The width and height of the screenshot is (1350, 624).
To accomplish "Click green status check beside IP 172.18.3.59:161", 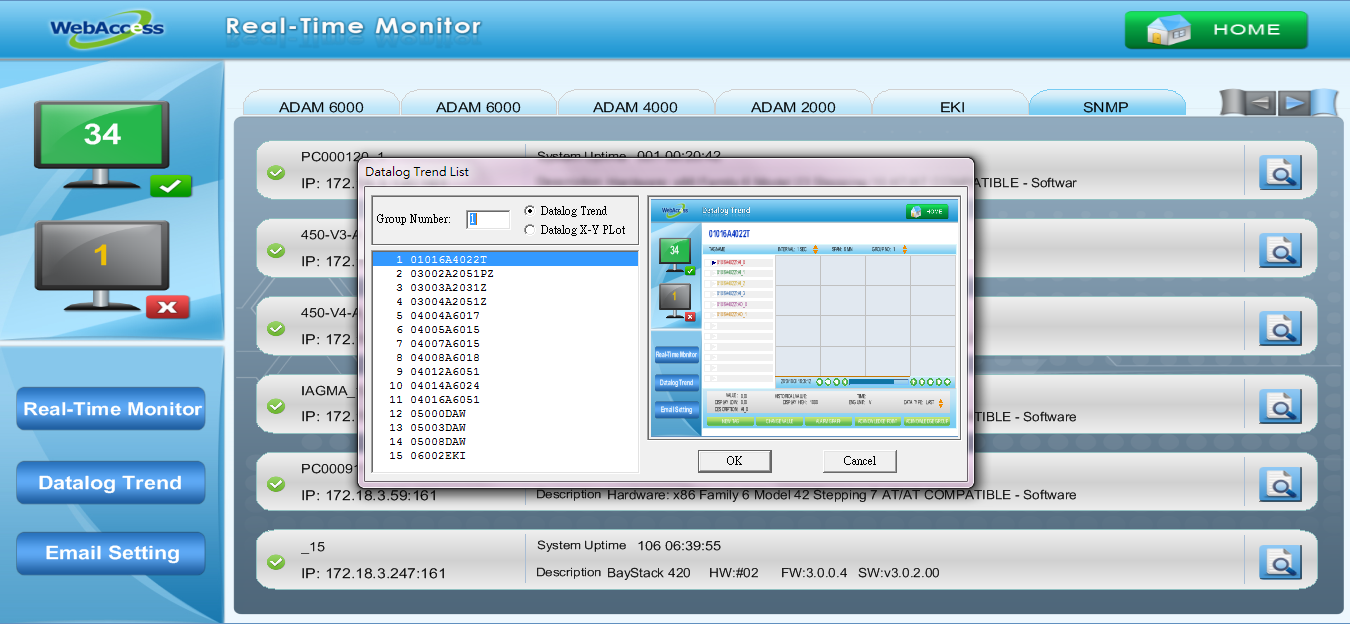I will point(276,484).
